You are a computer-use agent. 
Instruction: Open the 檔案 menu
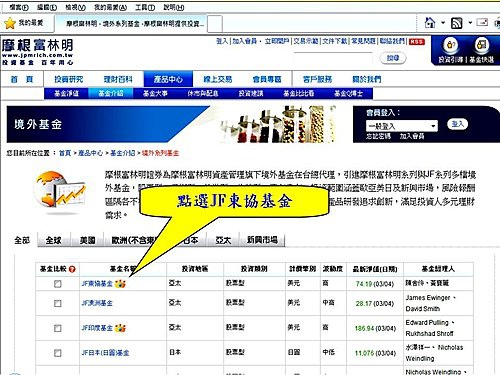[x=19, y=7]
